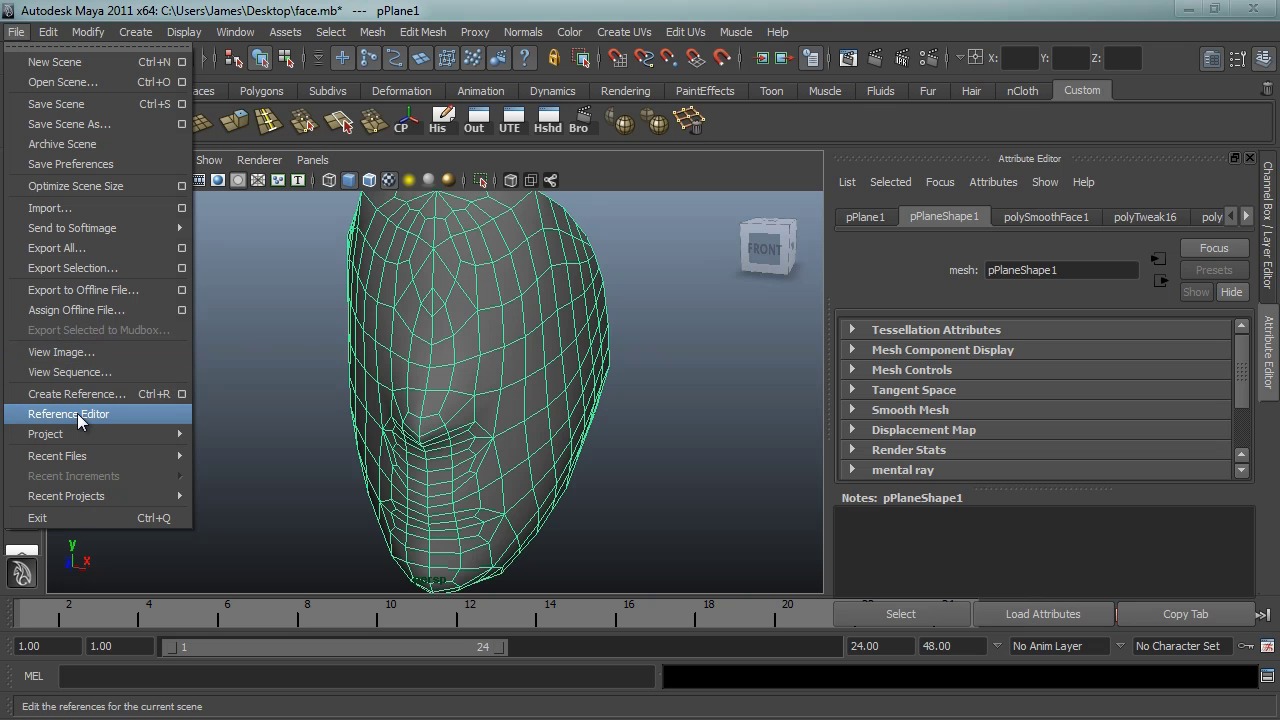Screen dimensions: 1280x720
Task: Switch to pPlane1 attribute tab
Action: coord(865,217)
